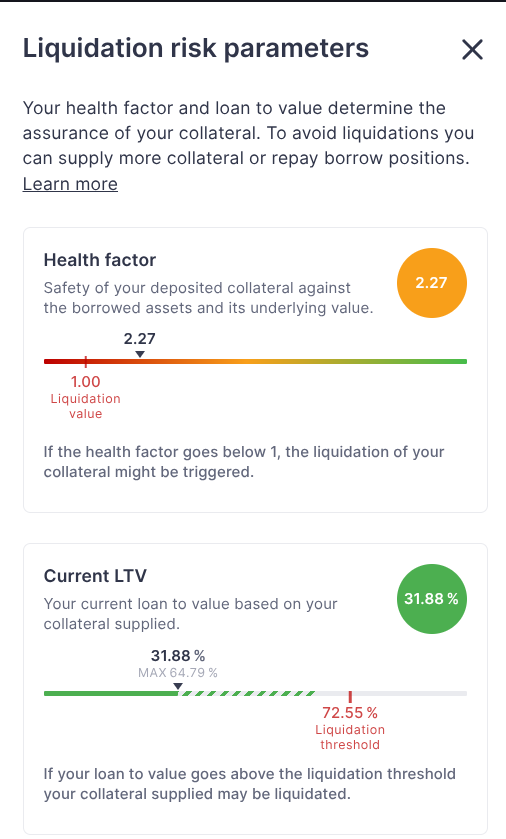506x839 pixels.
Task: Open the Learn more link
Action: pyautogui.click(x=70, y=184)
